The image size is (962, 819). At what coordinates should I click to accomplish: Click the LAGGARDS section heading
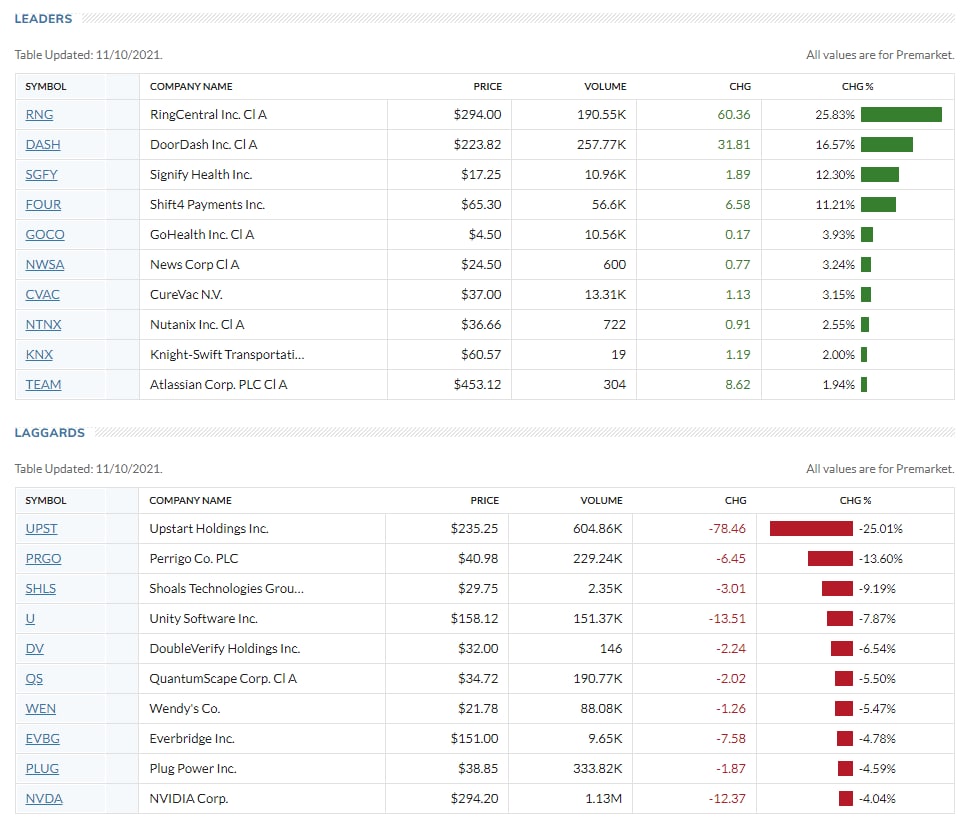click(50, 433)
